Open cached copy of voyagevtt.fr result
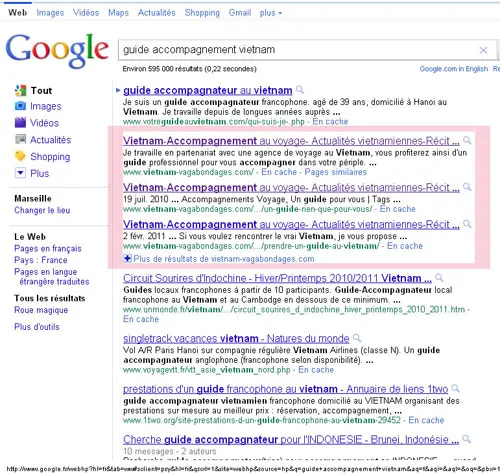 coord(316,370)
